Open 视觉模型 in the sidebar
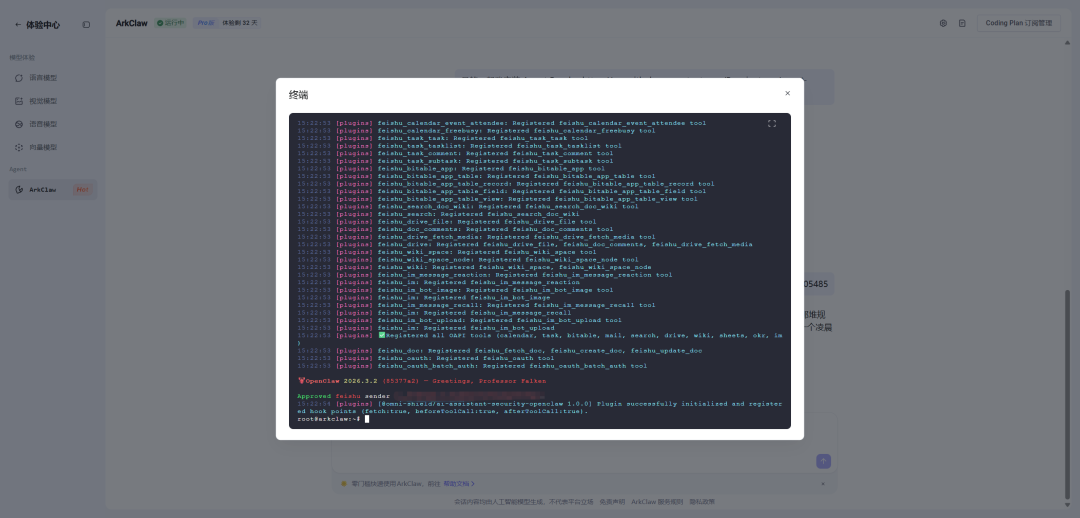The height and width of the screenshot is (518, 1080). coord(53,101)
